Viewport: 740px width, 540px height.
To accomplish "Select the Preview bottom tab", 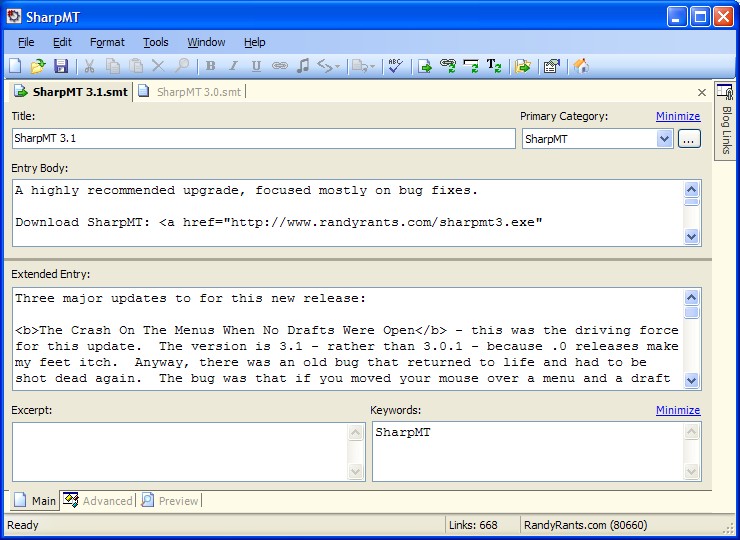I will pyautogui.click(x=170, y=500).
